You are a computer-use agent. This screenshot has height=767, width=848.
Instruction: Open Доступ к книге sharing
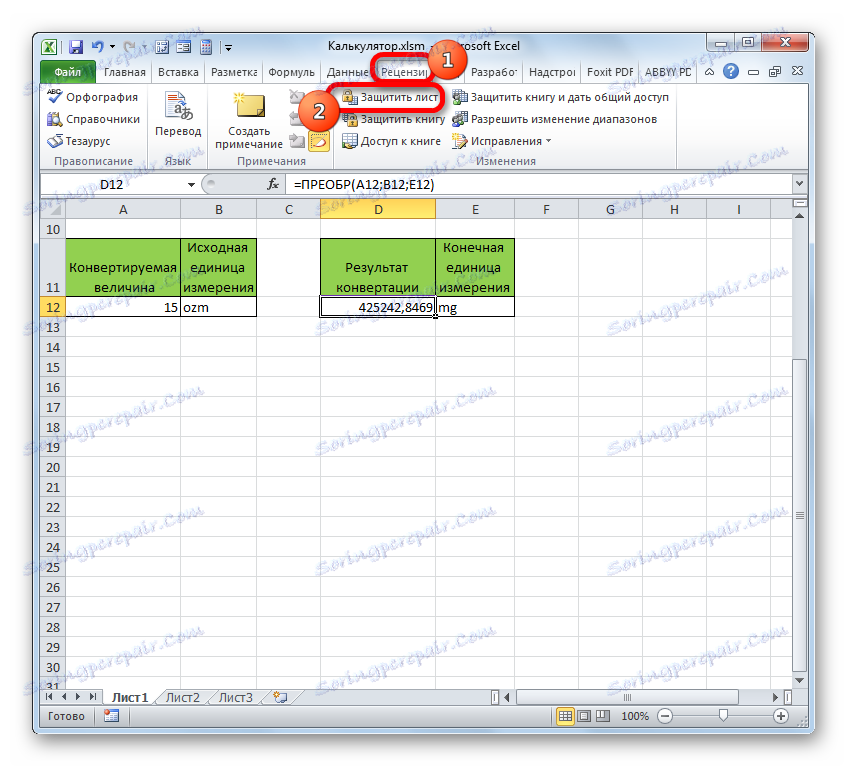tap(392, 141)
